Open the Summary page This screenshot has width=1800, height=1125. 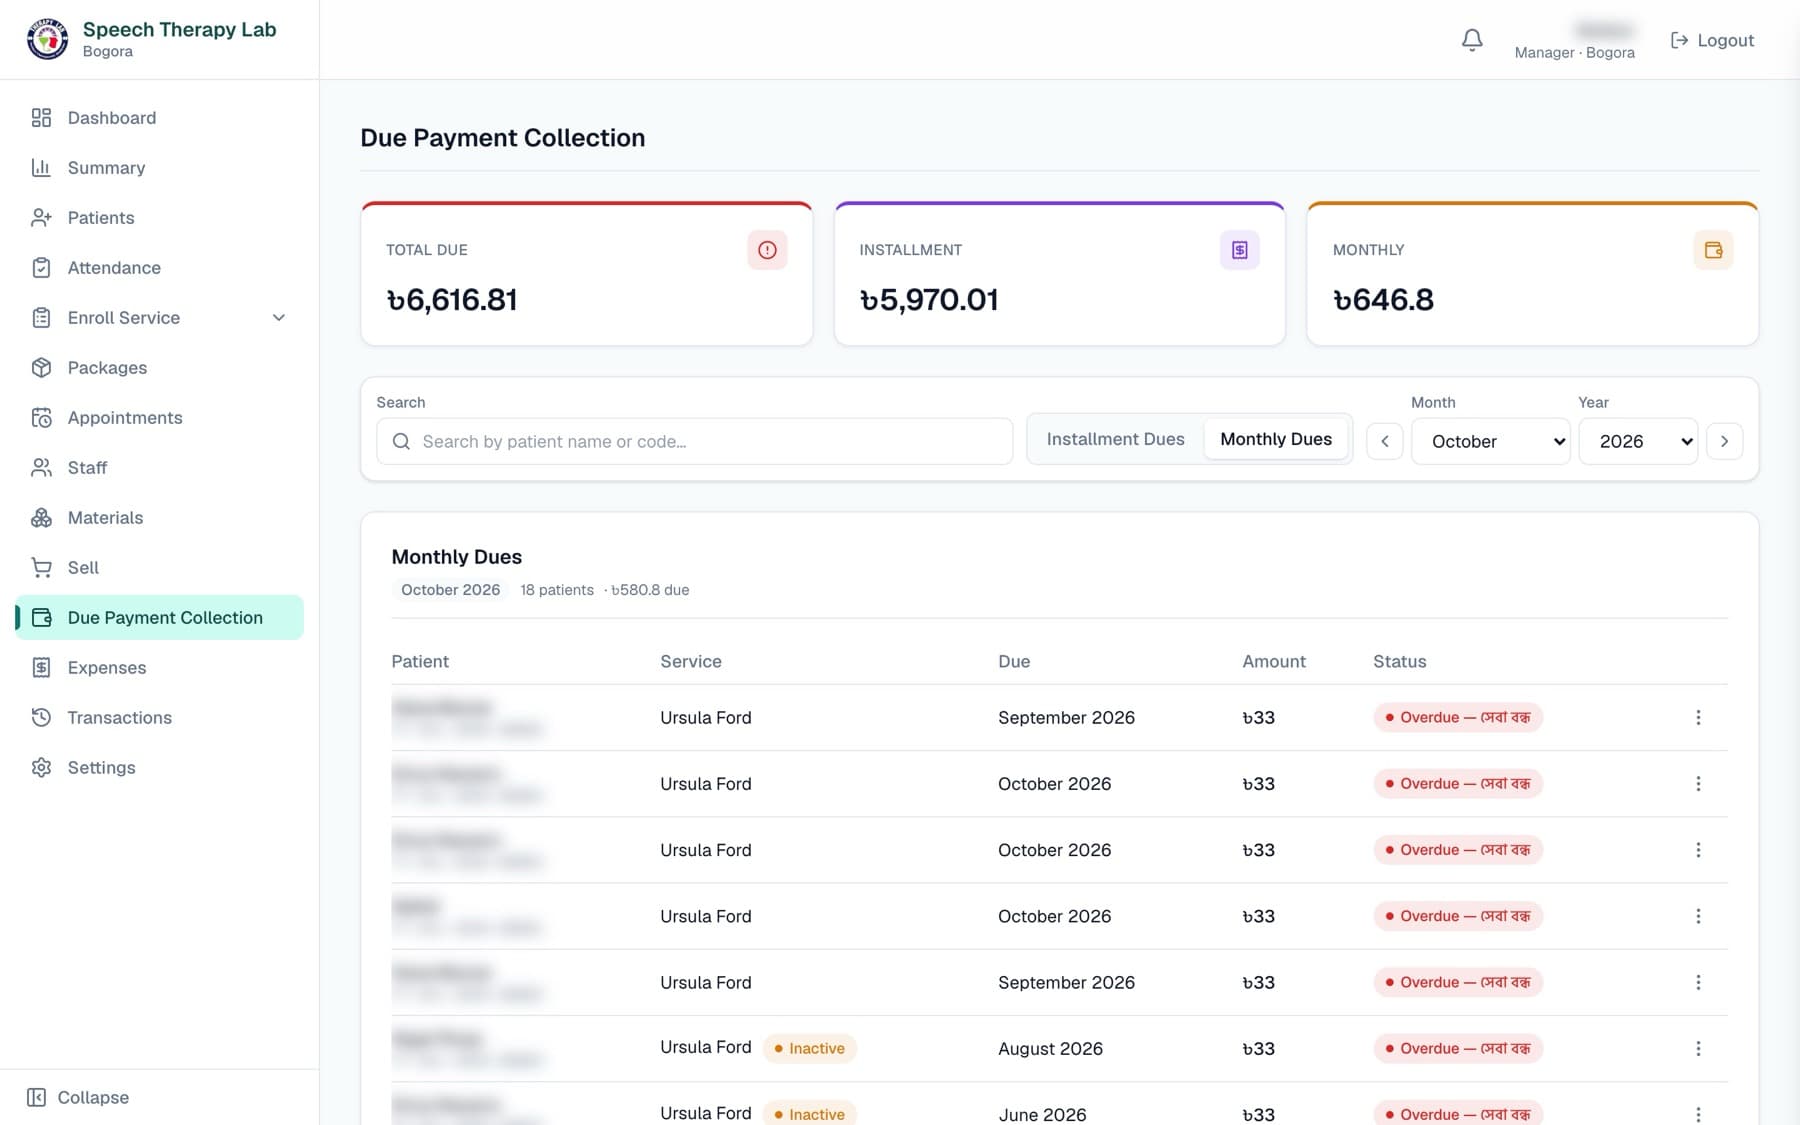[160, 168]
